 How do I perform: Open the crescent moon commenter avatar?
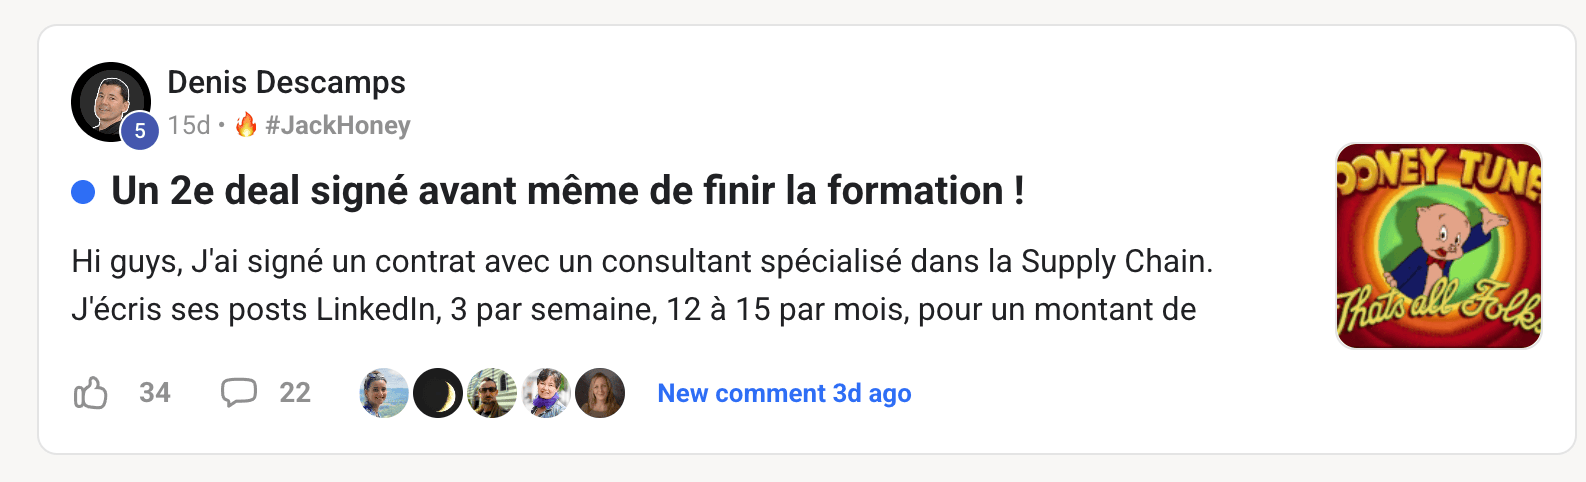coord(438,393)
